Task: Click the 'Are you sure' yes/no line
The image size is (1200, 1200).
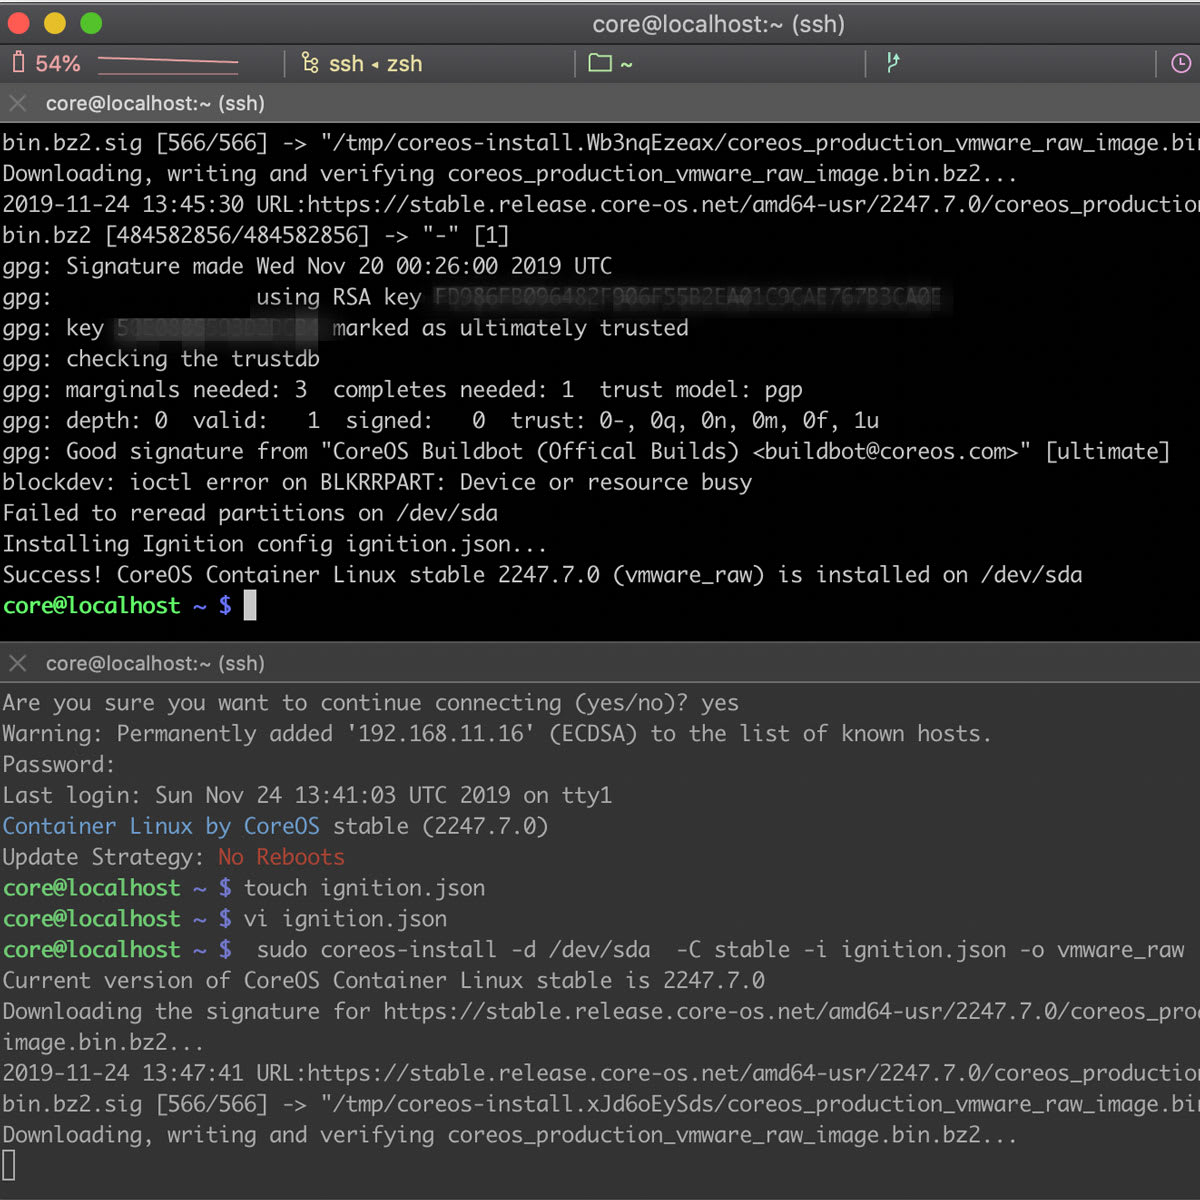Action: 370,703
